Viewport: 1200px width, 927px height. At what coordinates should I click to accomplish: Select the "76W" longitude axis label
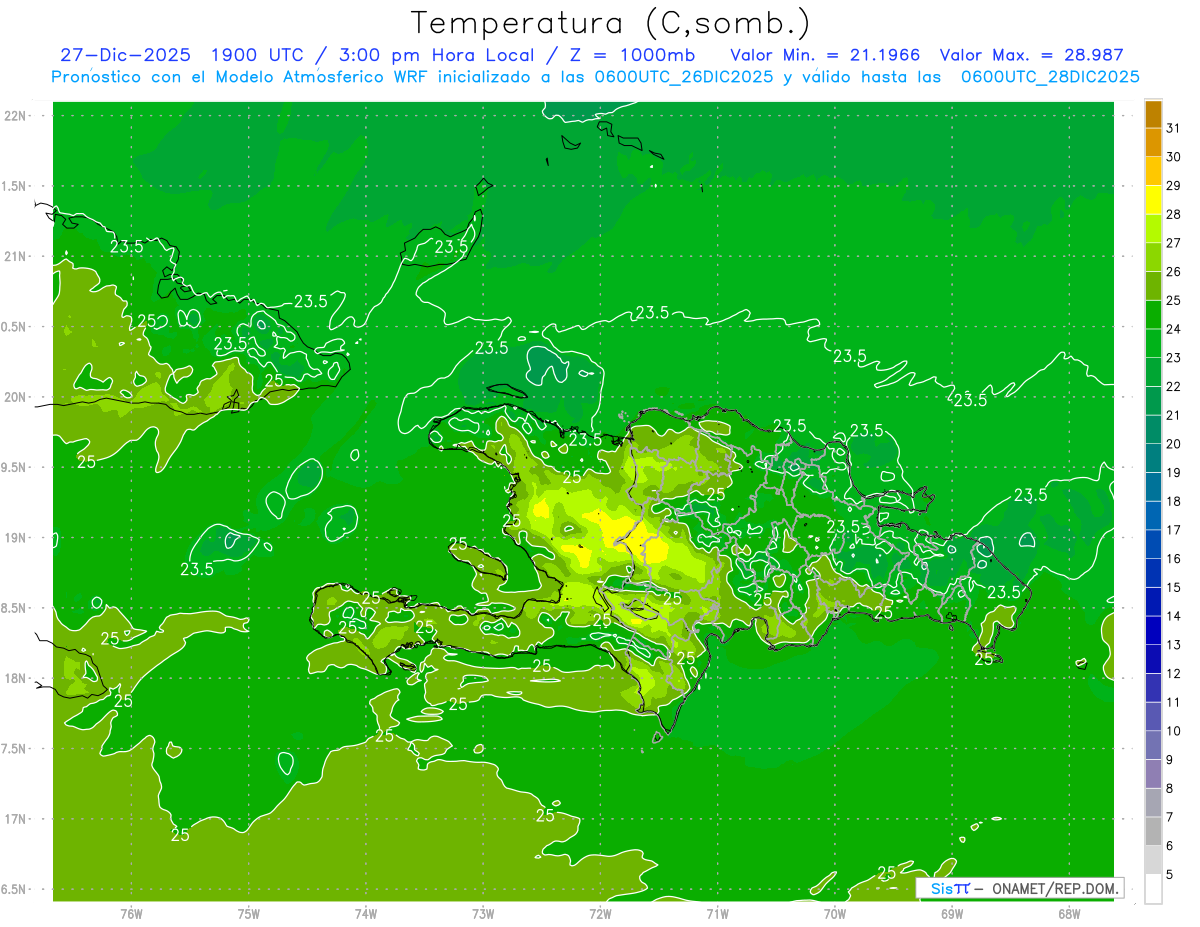coord(131,913)
